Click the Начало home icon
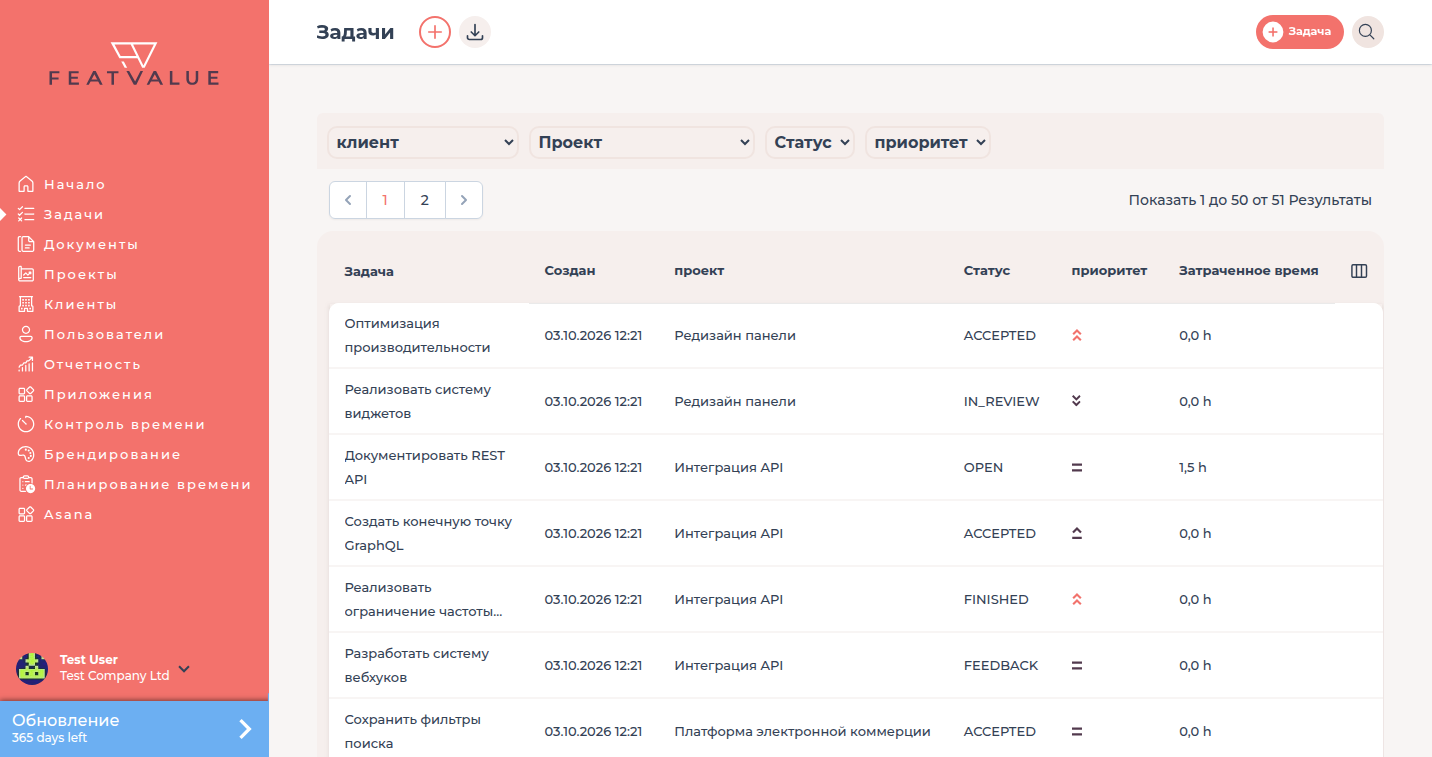 [x=26, y=184]
